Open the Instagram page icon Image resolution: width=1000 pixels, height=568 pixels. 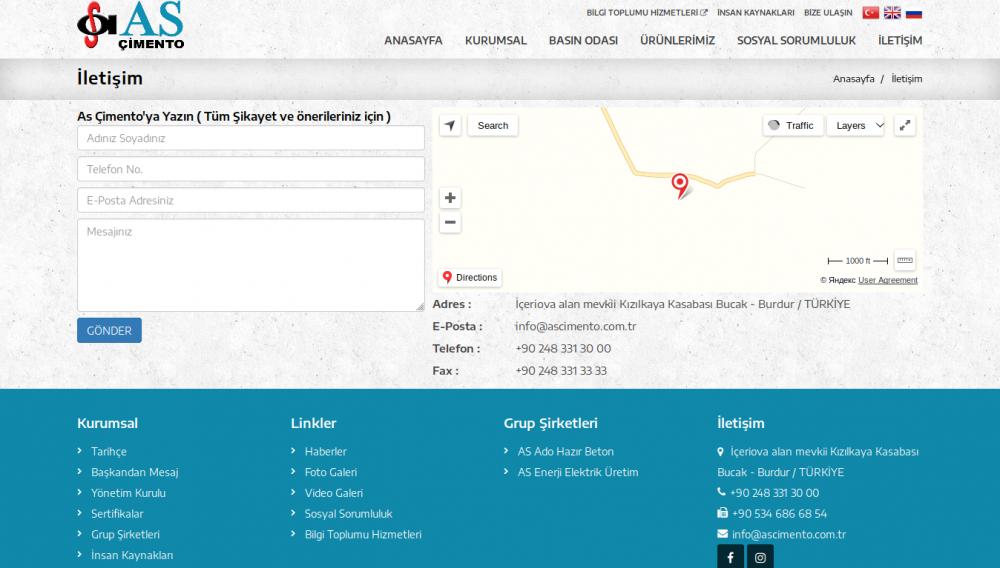pyautogui.click(x=760, y=557)
